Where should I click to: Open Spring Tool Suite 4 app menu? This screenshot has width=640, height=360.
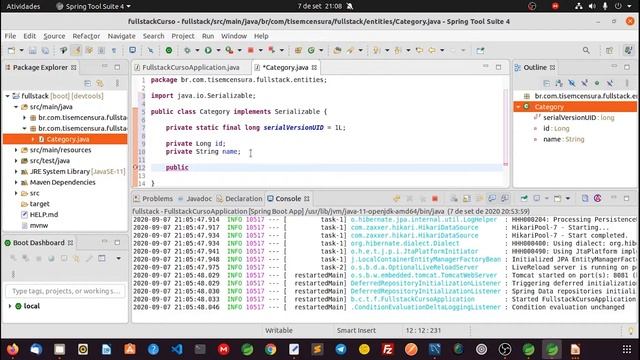point(93,6)
